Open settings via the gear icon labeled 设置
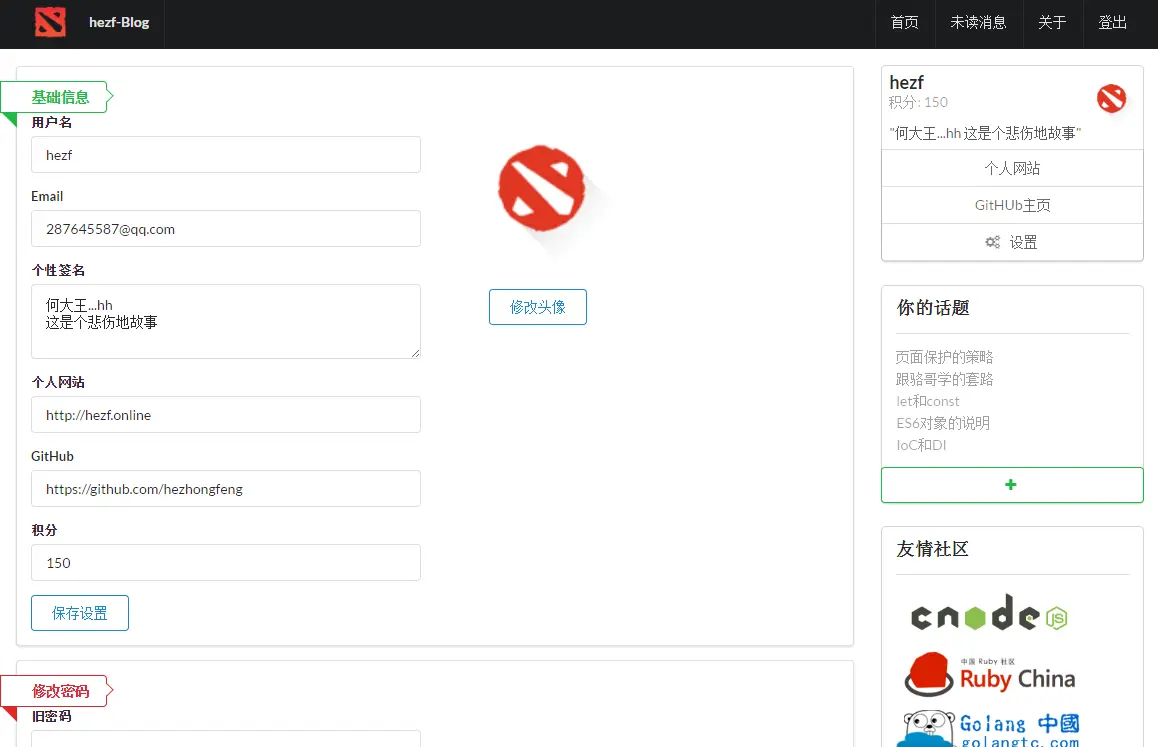The height and width of the screenshot is (747, 1158). click(1011, 241)
